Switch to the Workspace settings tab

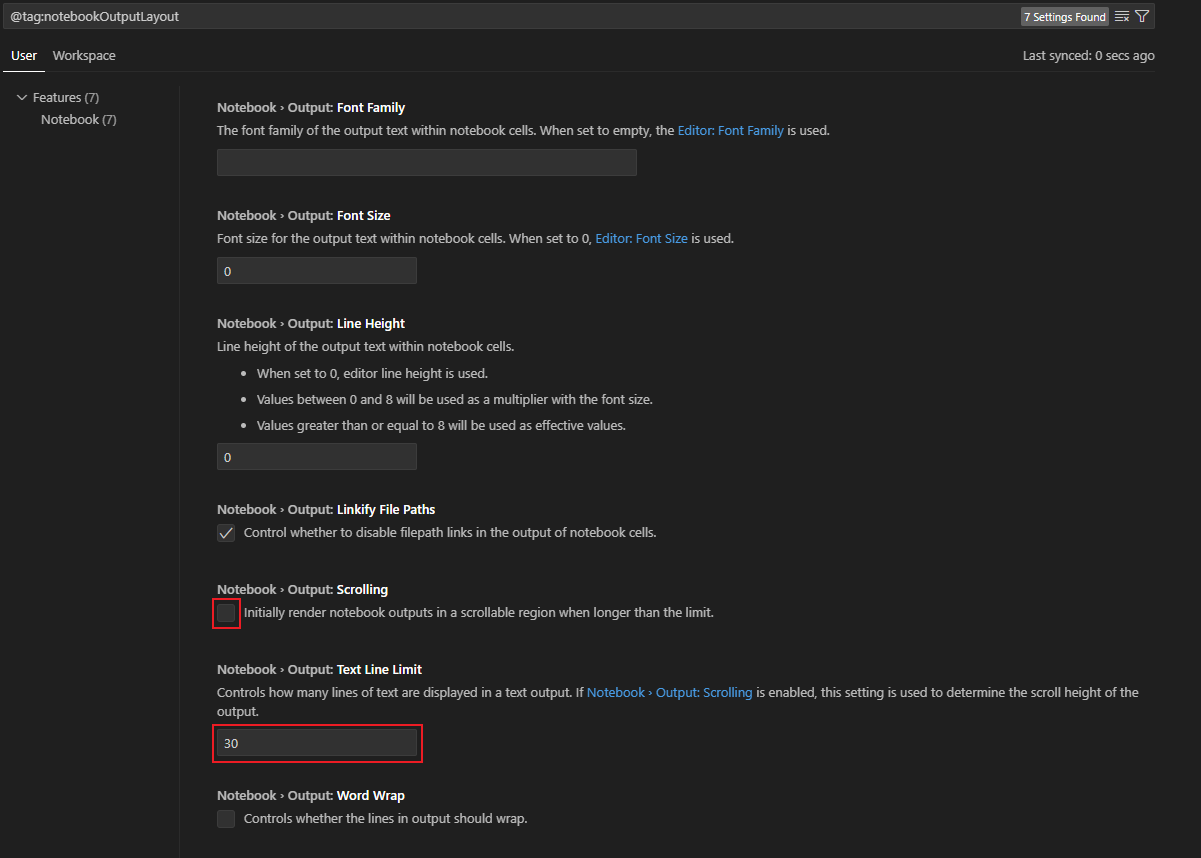point(83,55)
